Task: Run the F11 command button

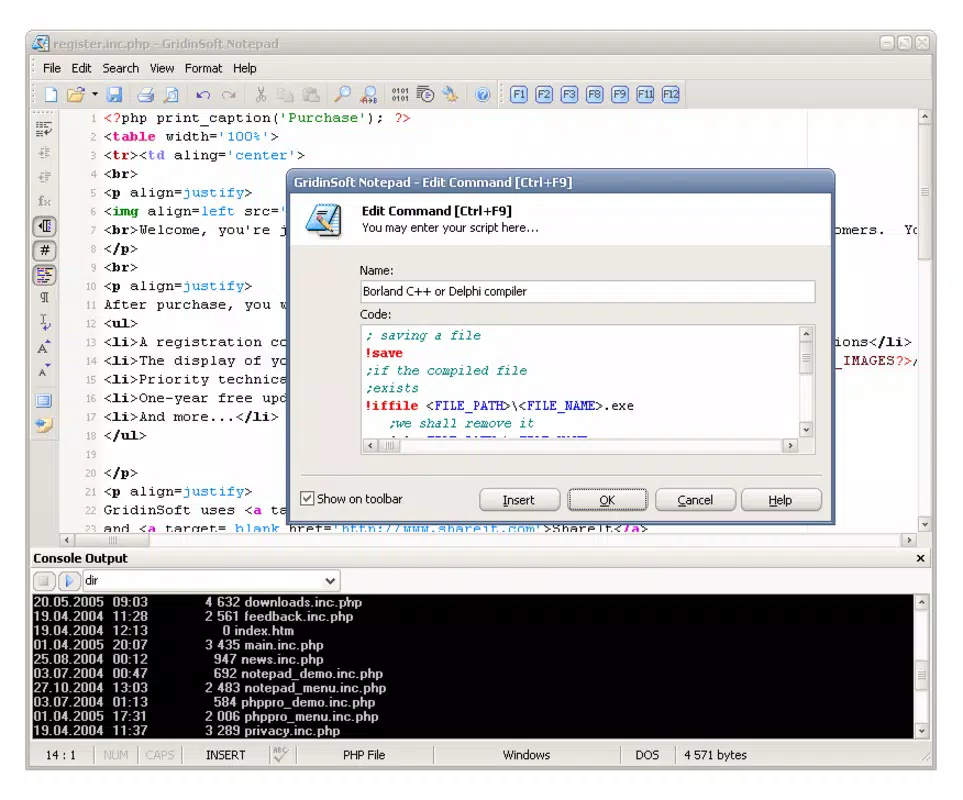Action: (x=645, y=95)
